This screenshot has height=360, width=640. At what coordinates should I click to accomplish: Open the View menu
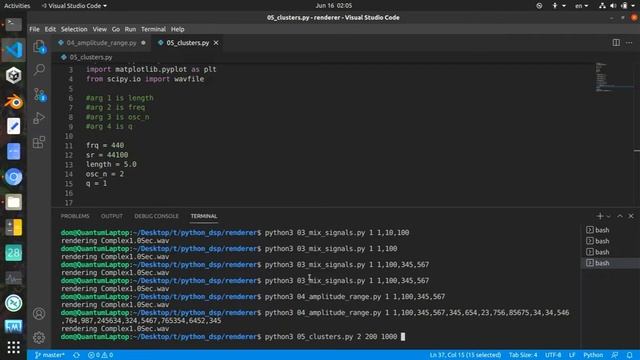pos(99,29)
